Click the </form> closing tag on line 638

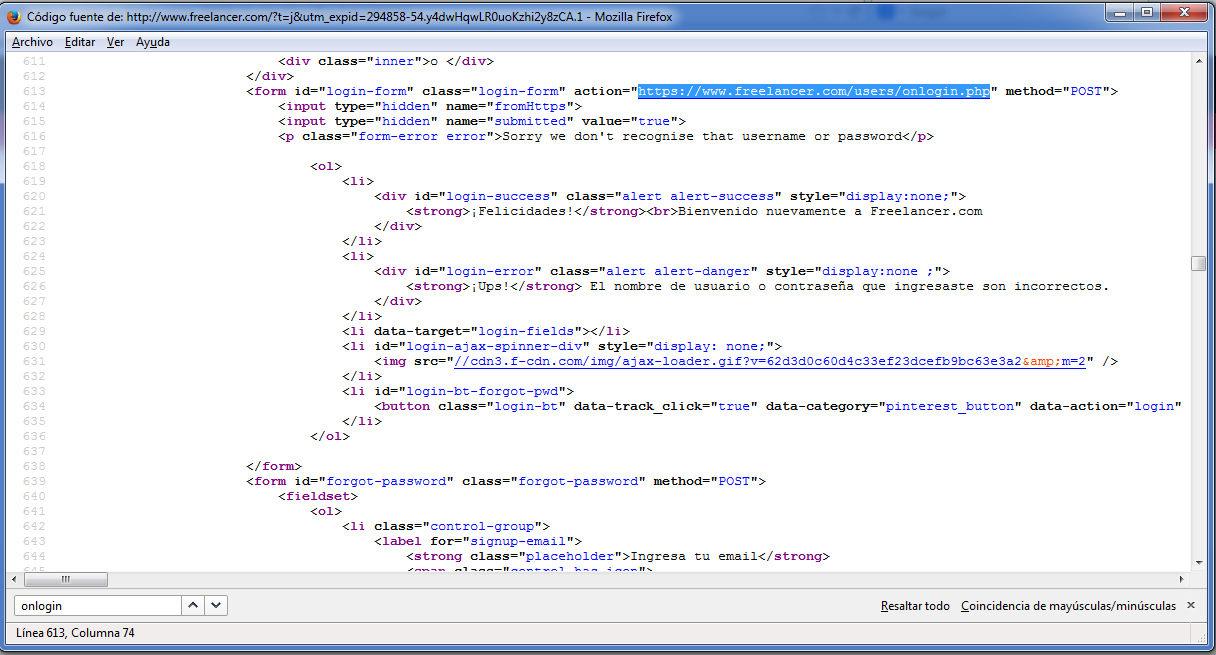tap(273, 466)
